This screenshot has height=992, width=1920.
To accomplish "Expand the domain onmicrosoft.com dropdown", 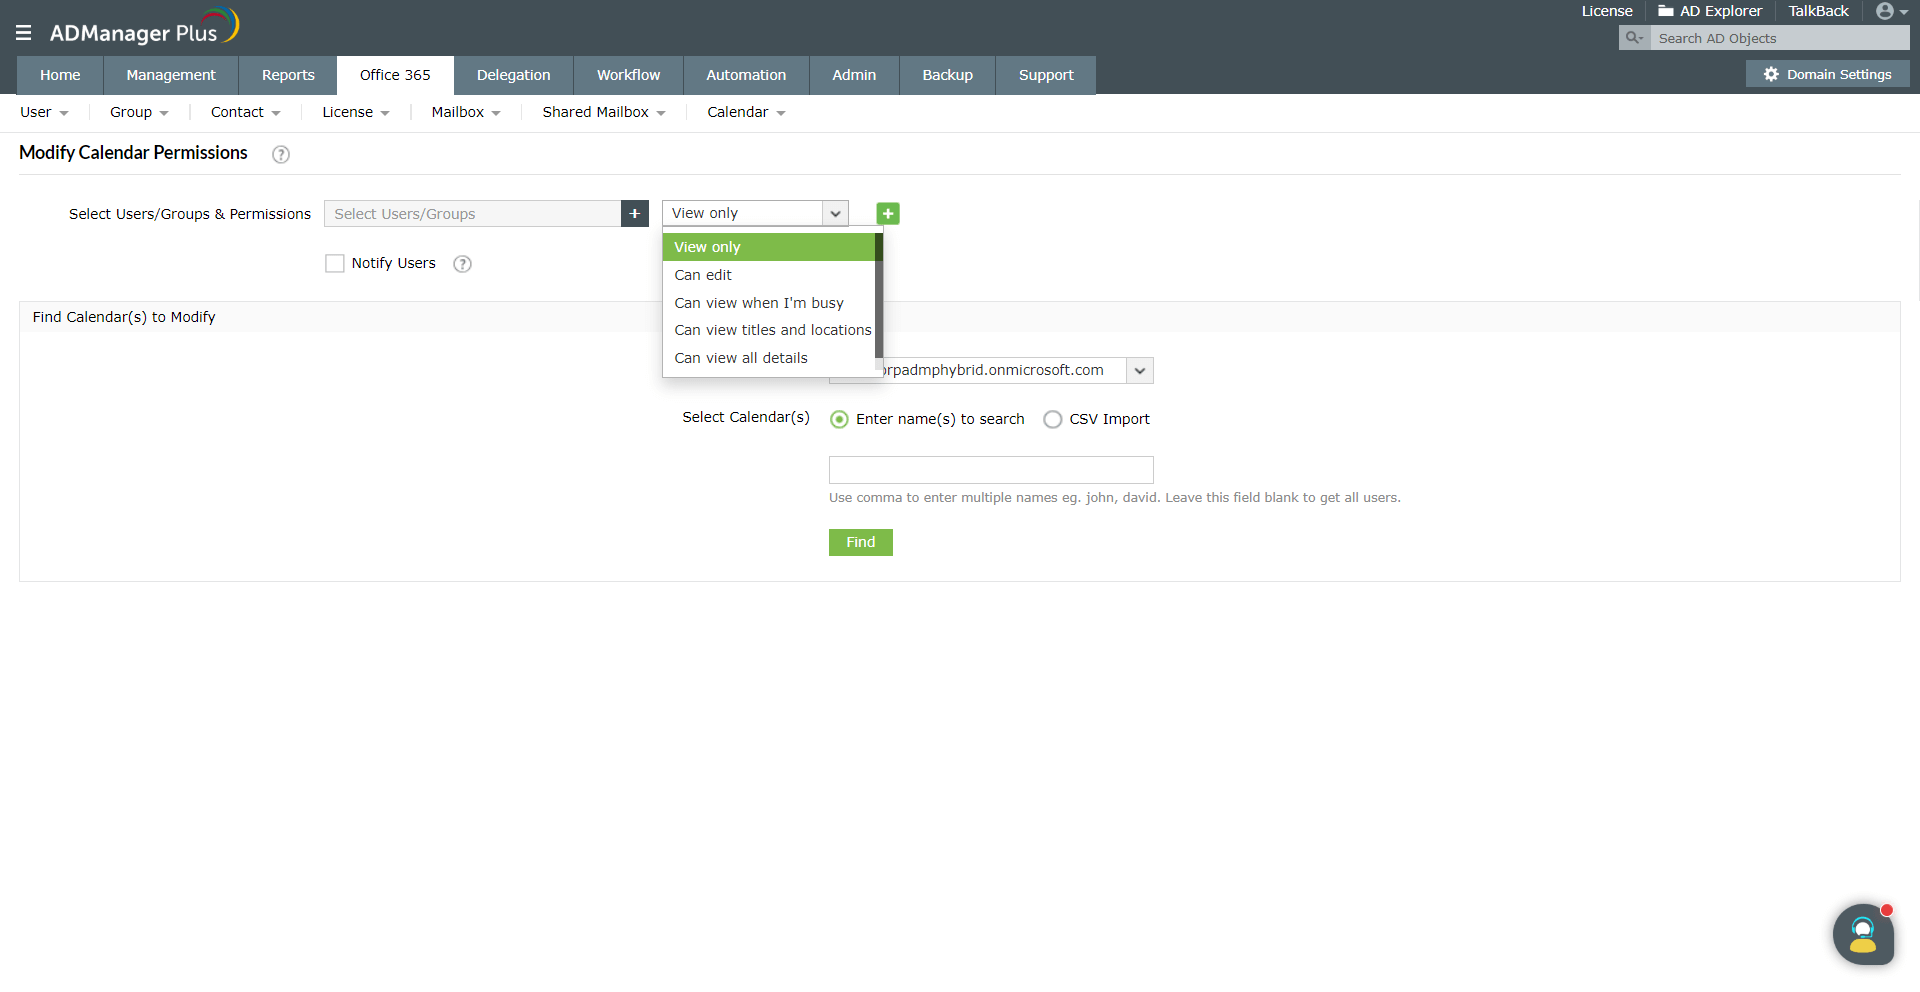I will pyautogui.click(x=1140, y=371).
